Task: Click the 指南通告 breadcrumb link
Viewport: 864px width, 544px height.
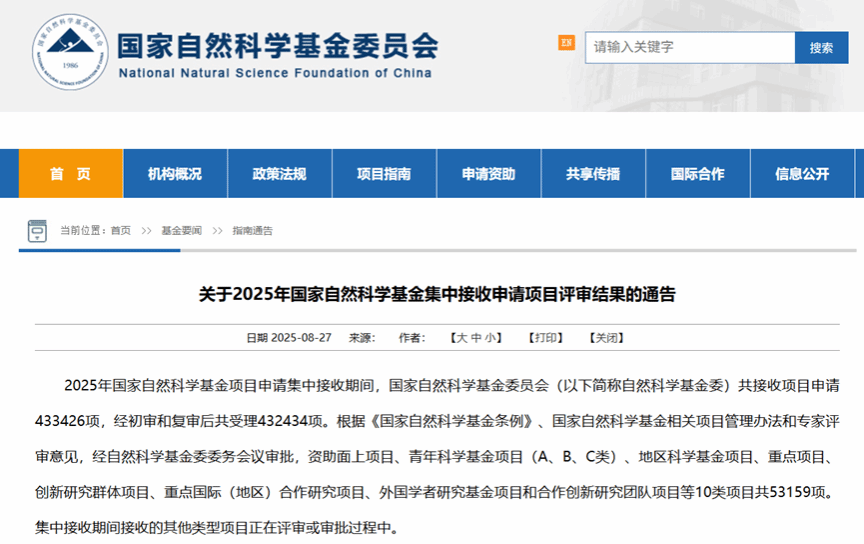Action: [x=252, y=231]
